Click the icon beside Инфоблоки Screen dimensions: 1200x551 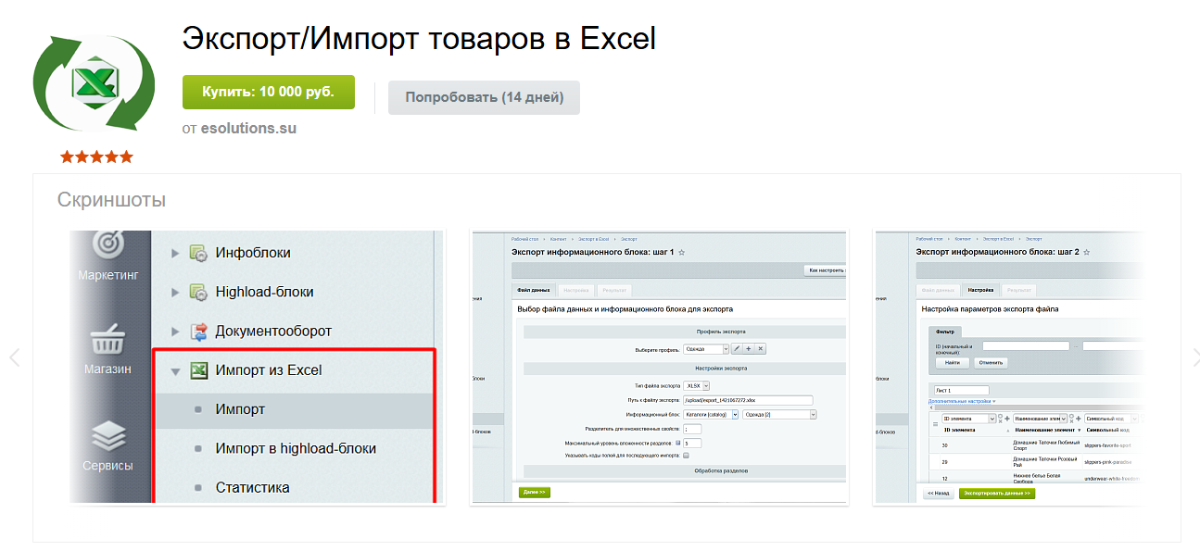click(198, 253)
